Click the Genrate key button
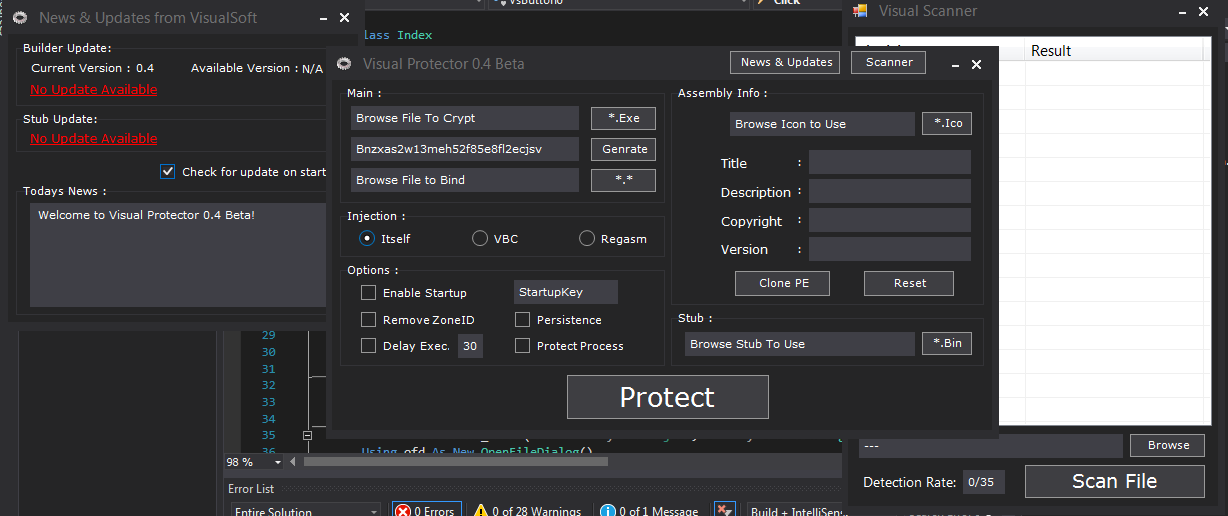Viewport: 1228px width, 516px height. [x=623, y=149]
